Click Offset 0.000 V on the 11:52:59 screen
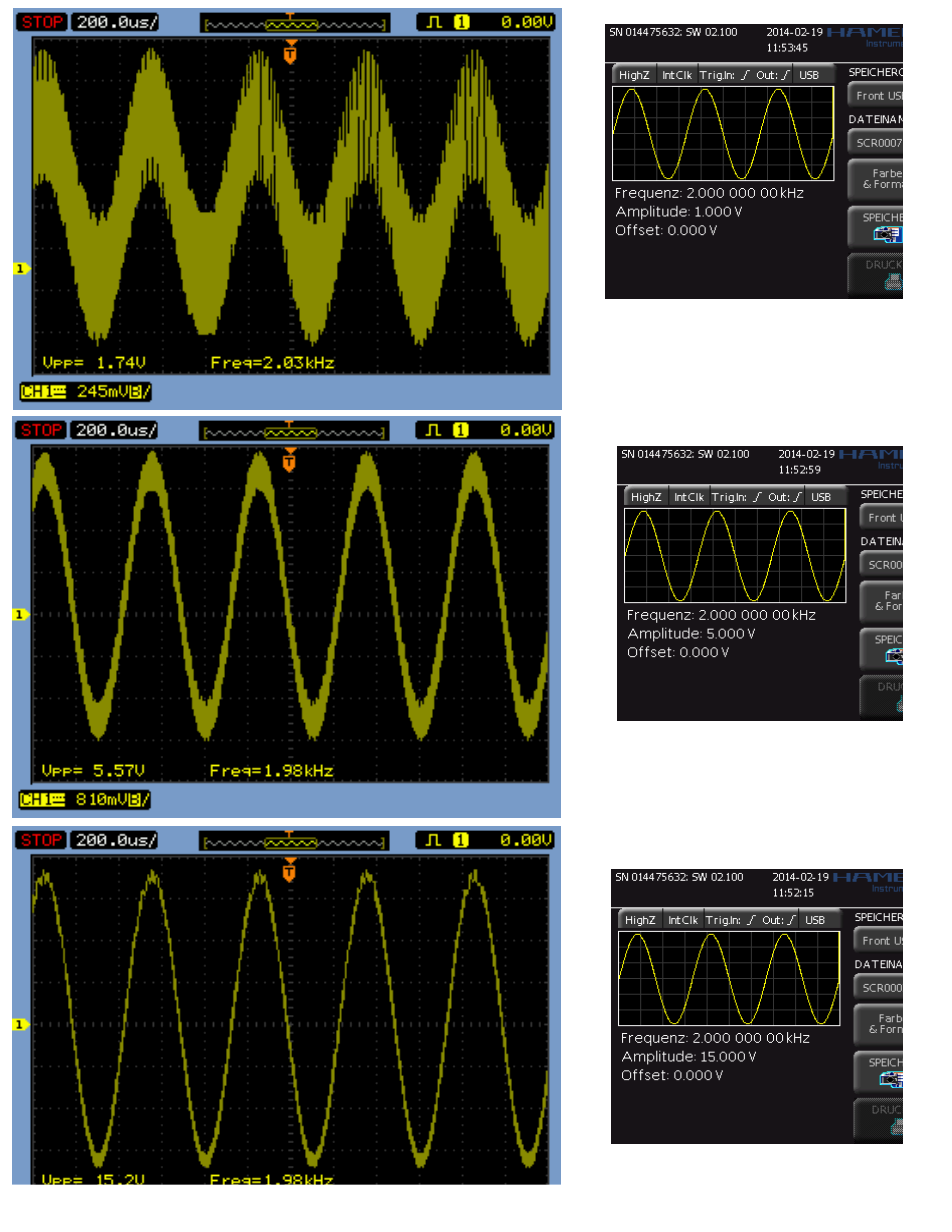The image size is (952, 1232). tap(678, 653)
